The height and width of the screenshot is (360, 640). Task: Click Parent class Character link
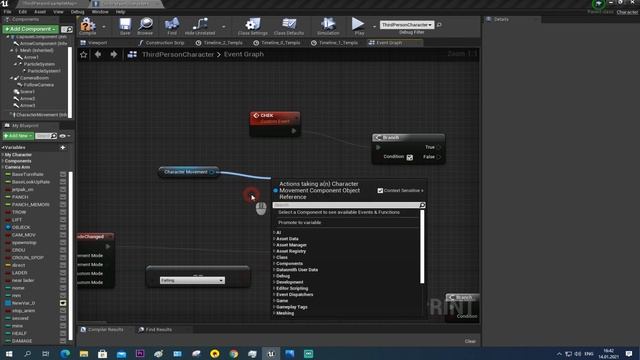pos(627,12)
